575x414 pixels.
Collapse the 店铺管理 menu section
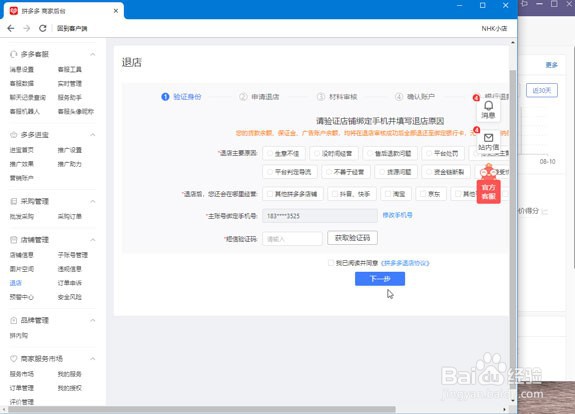point(93,240)
